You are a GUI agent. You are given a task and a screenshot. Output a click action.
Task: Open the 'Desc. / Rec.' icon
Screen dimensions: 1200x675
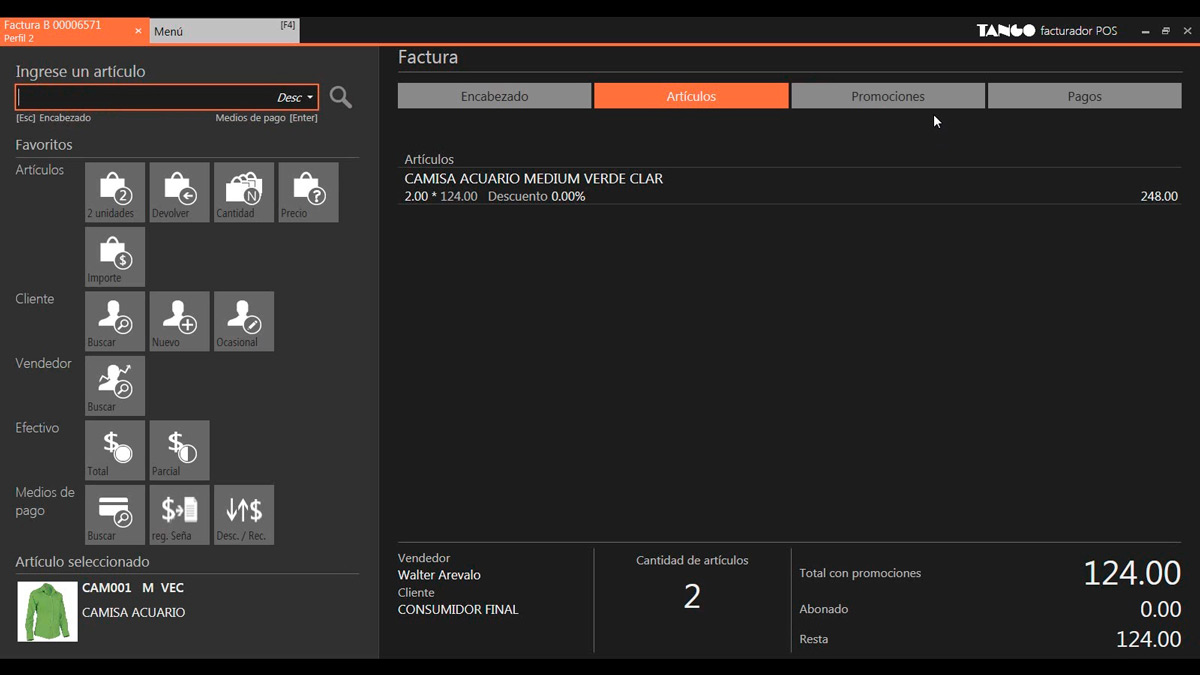coord(243,514)
